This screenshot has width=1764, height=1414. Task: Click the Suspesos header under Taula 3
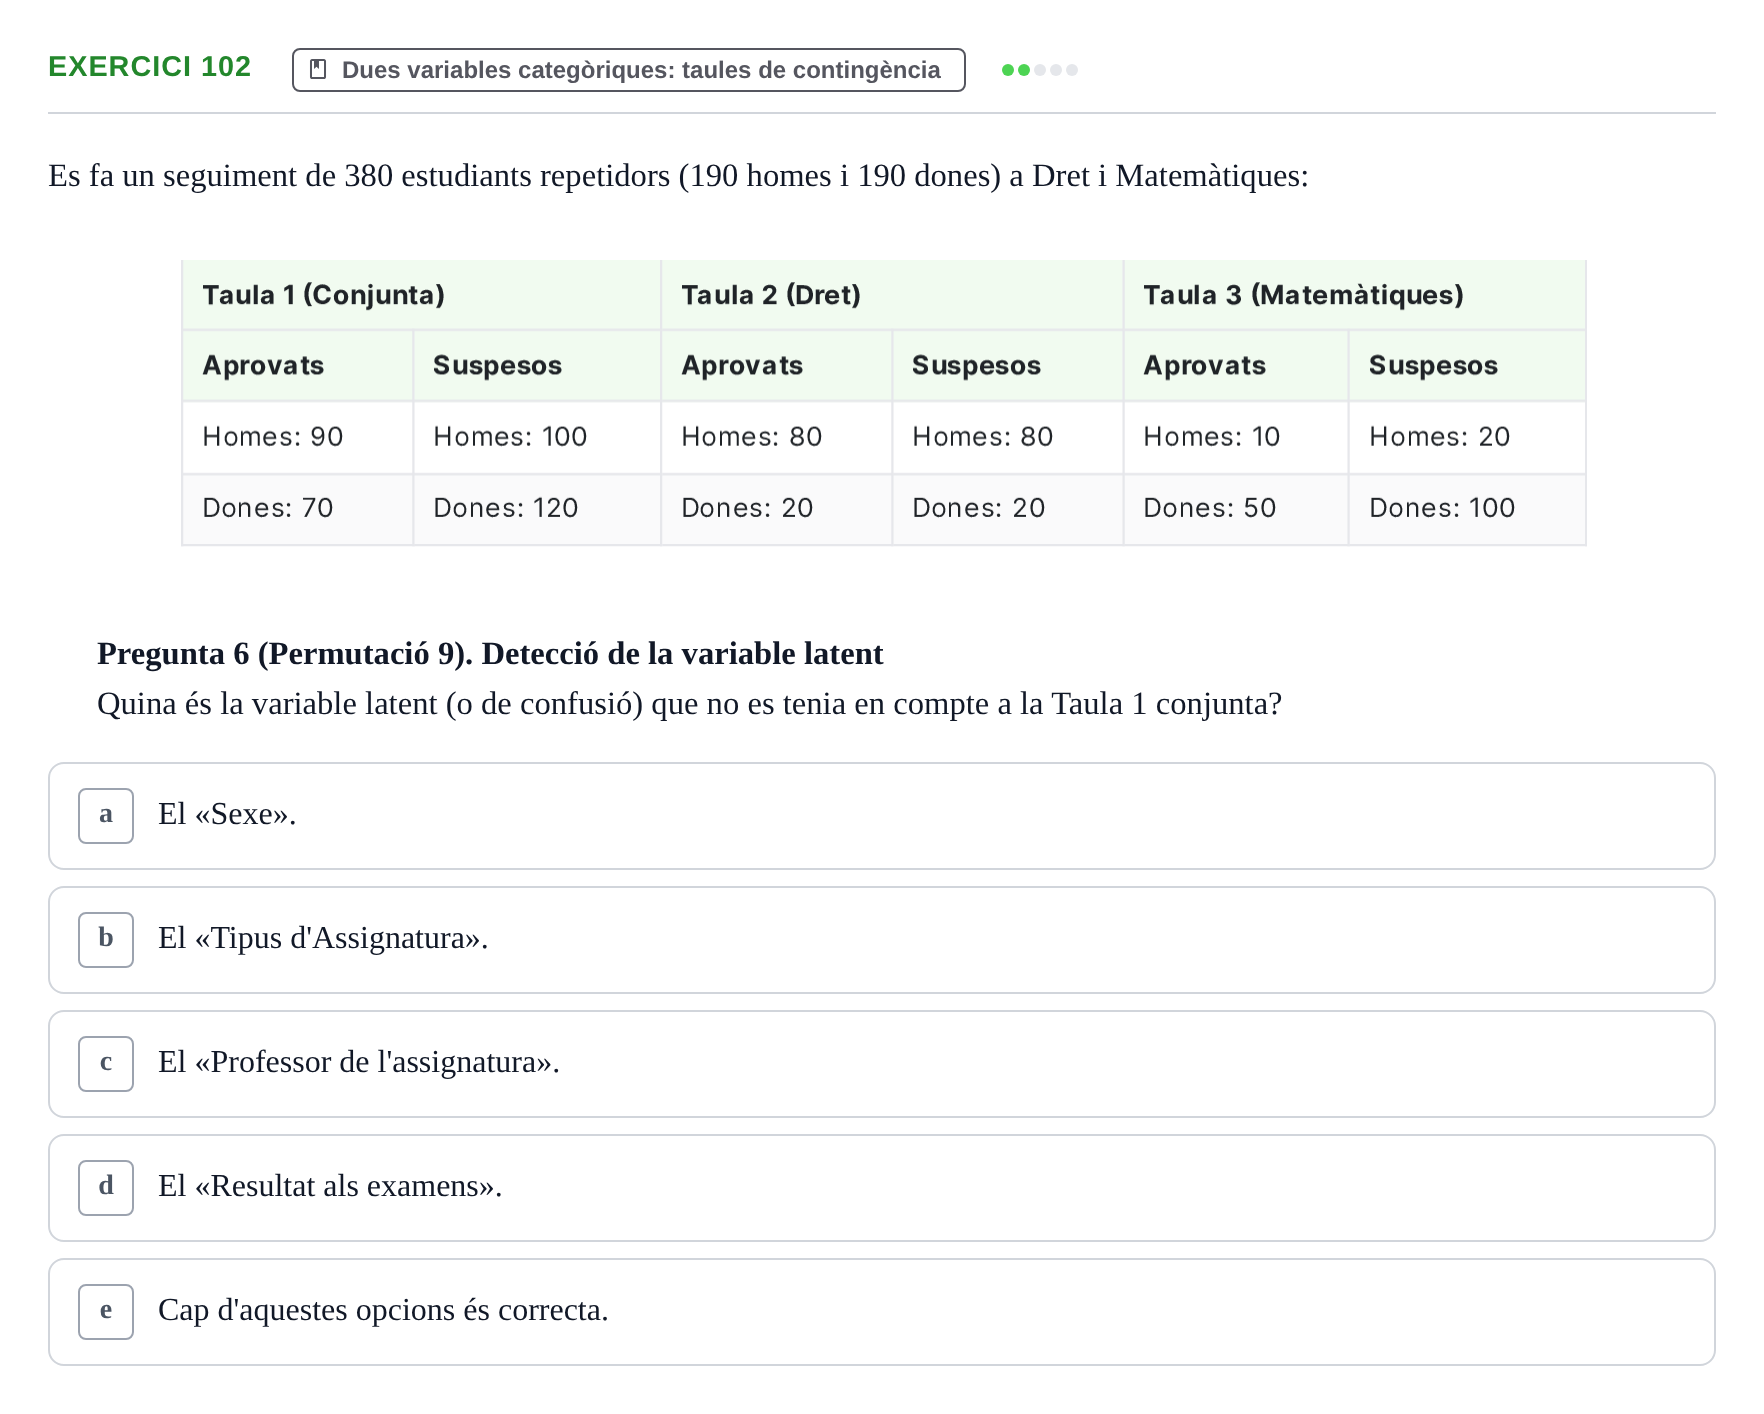tap(1467, 366)
